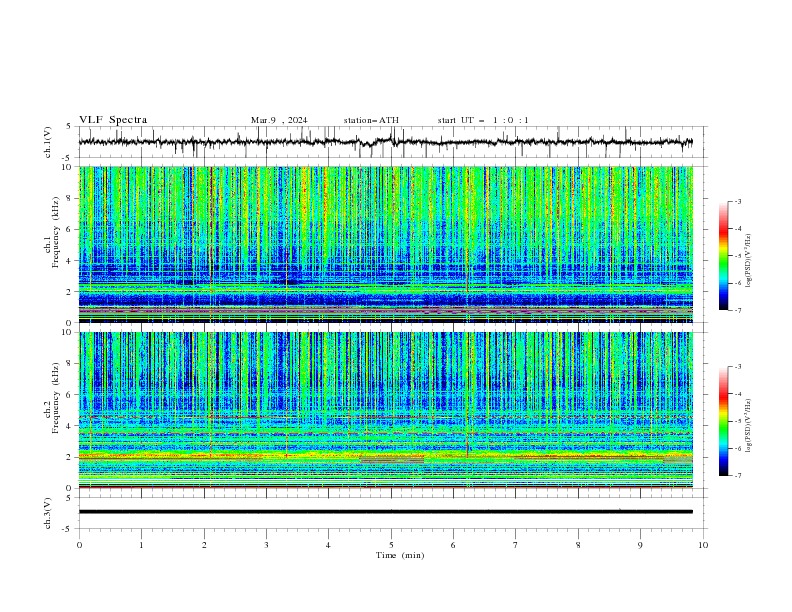Click the ch.1 waveform trace plot
Image resolution: width=792 pixels, height=612 pixels.
[386, 142]
